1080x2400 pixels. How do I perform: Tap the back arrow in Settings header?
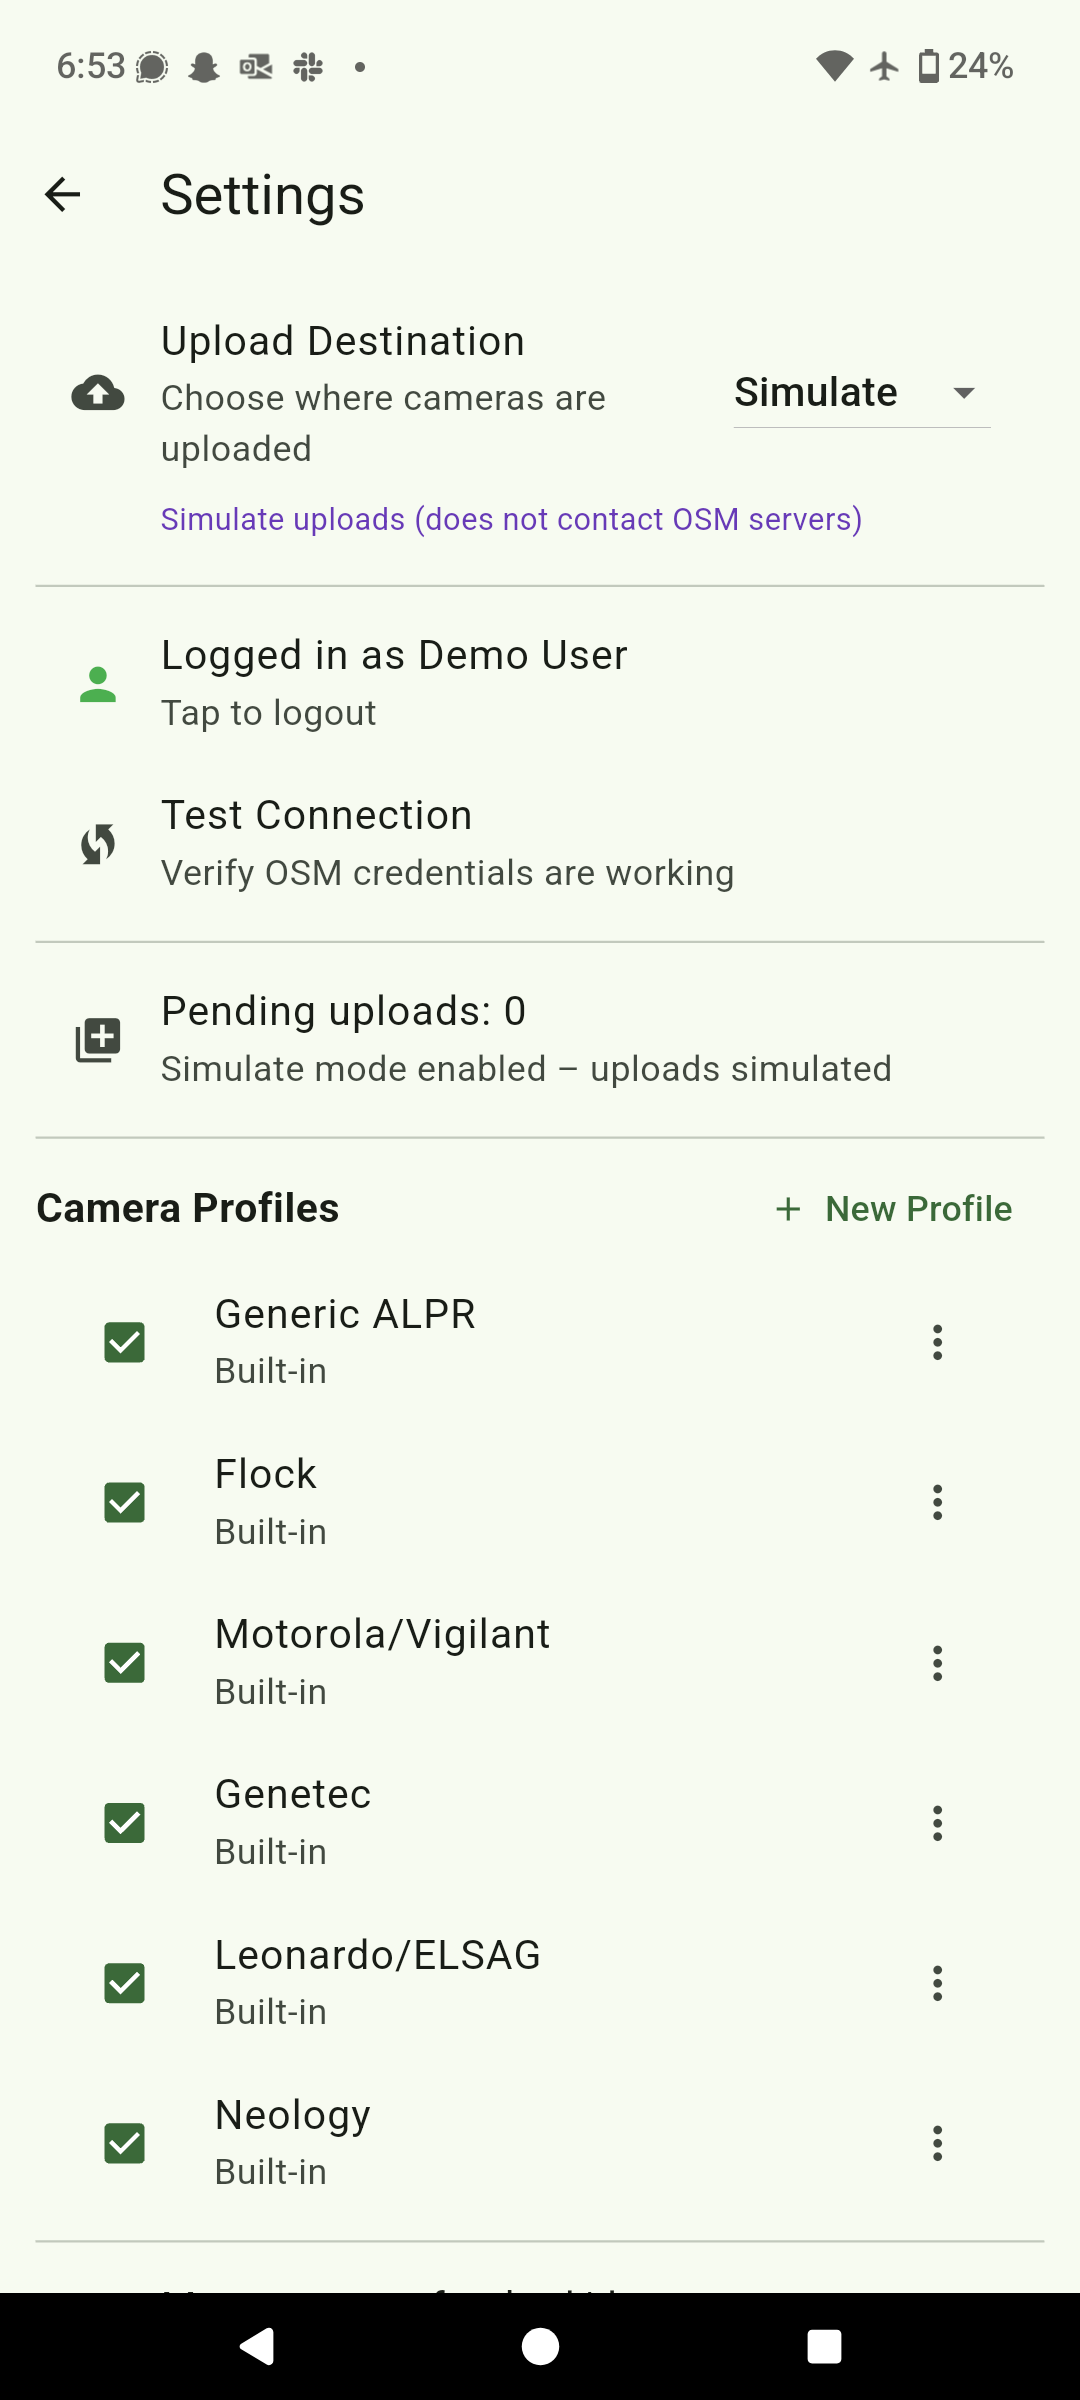coord(62,194)
